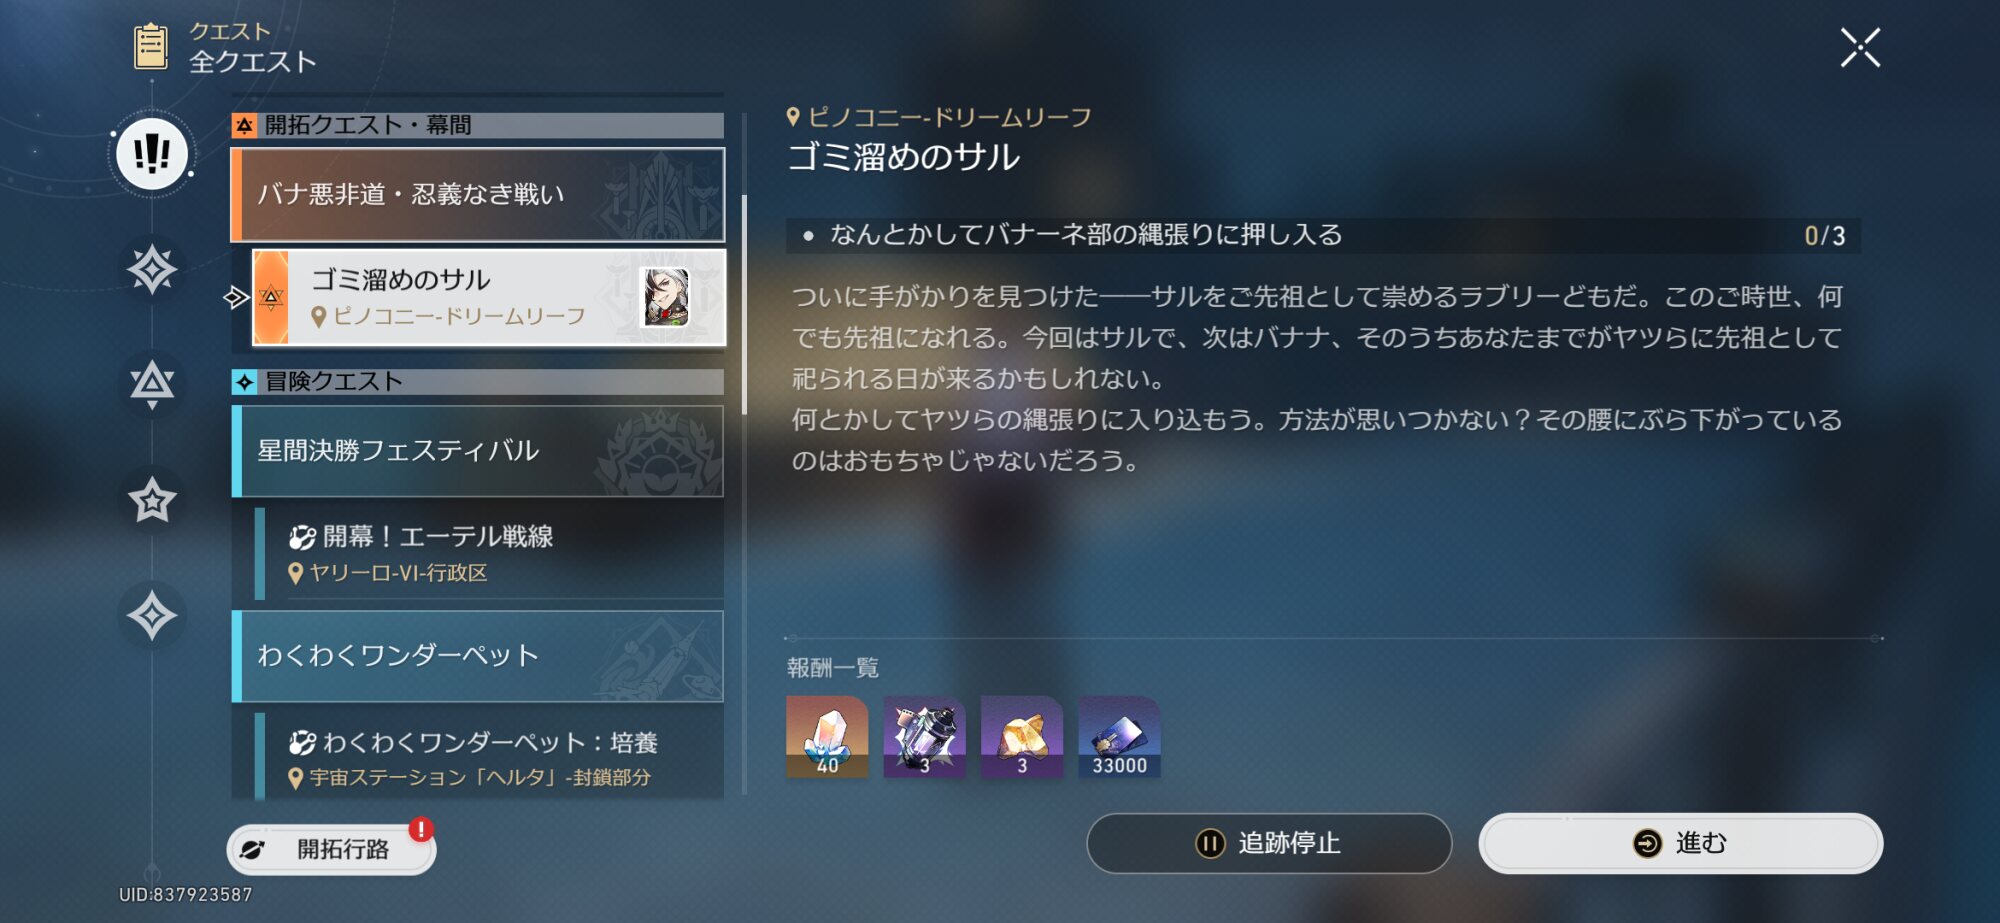Screen dimensions: 2000x923
Task: Click the Stellar Jade reward icon
Action: [x=827, y=737]
